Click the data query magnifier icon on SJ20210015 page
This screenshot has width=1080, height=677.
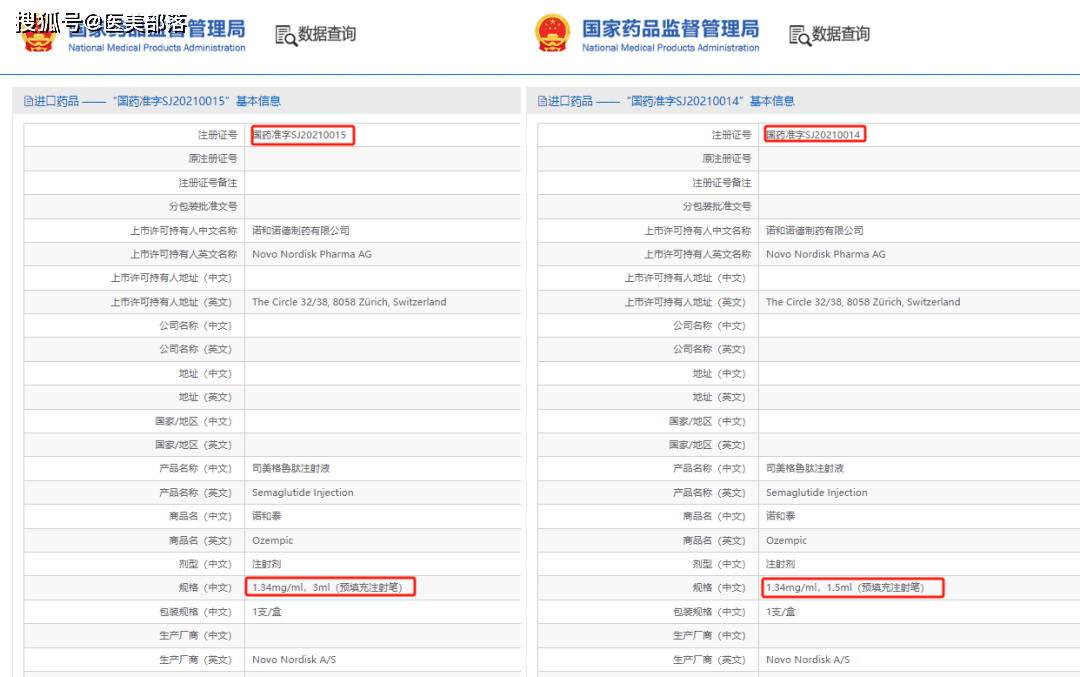[286, 35]
